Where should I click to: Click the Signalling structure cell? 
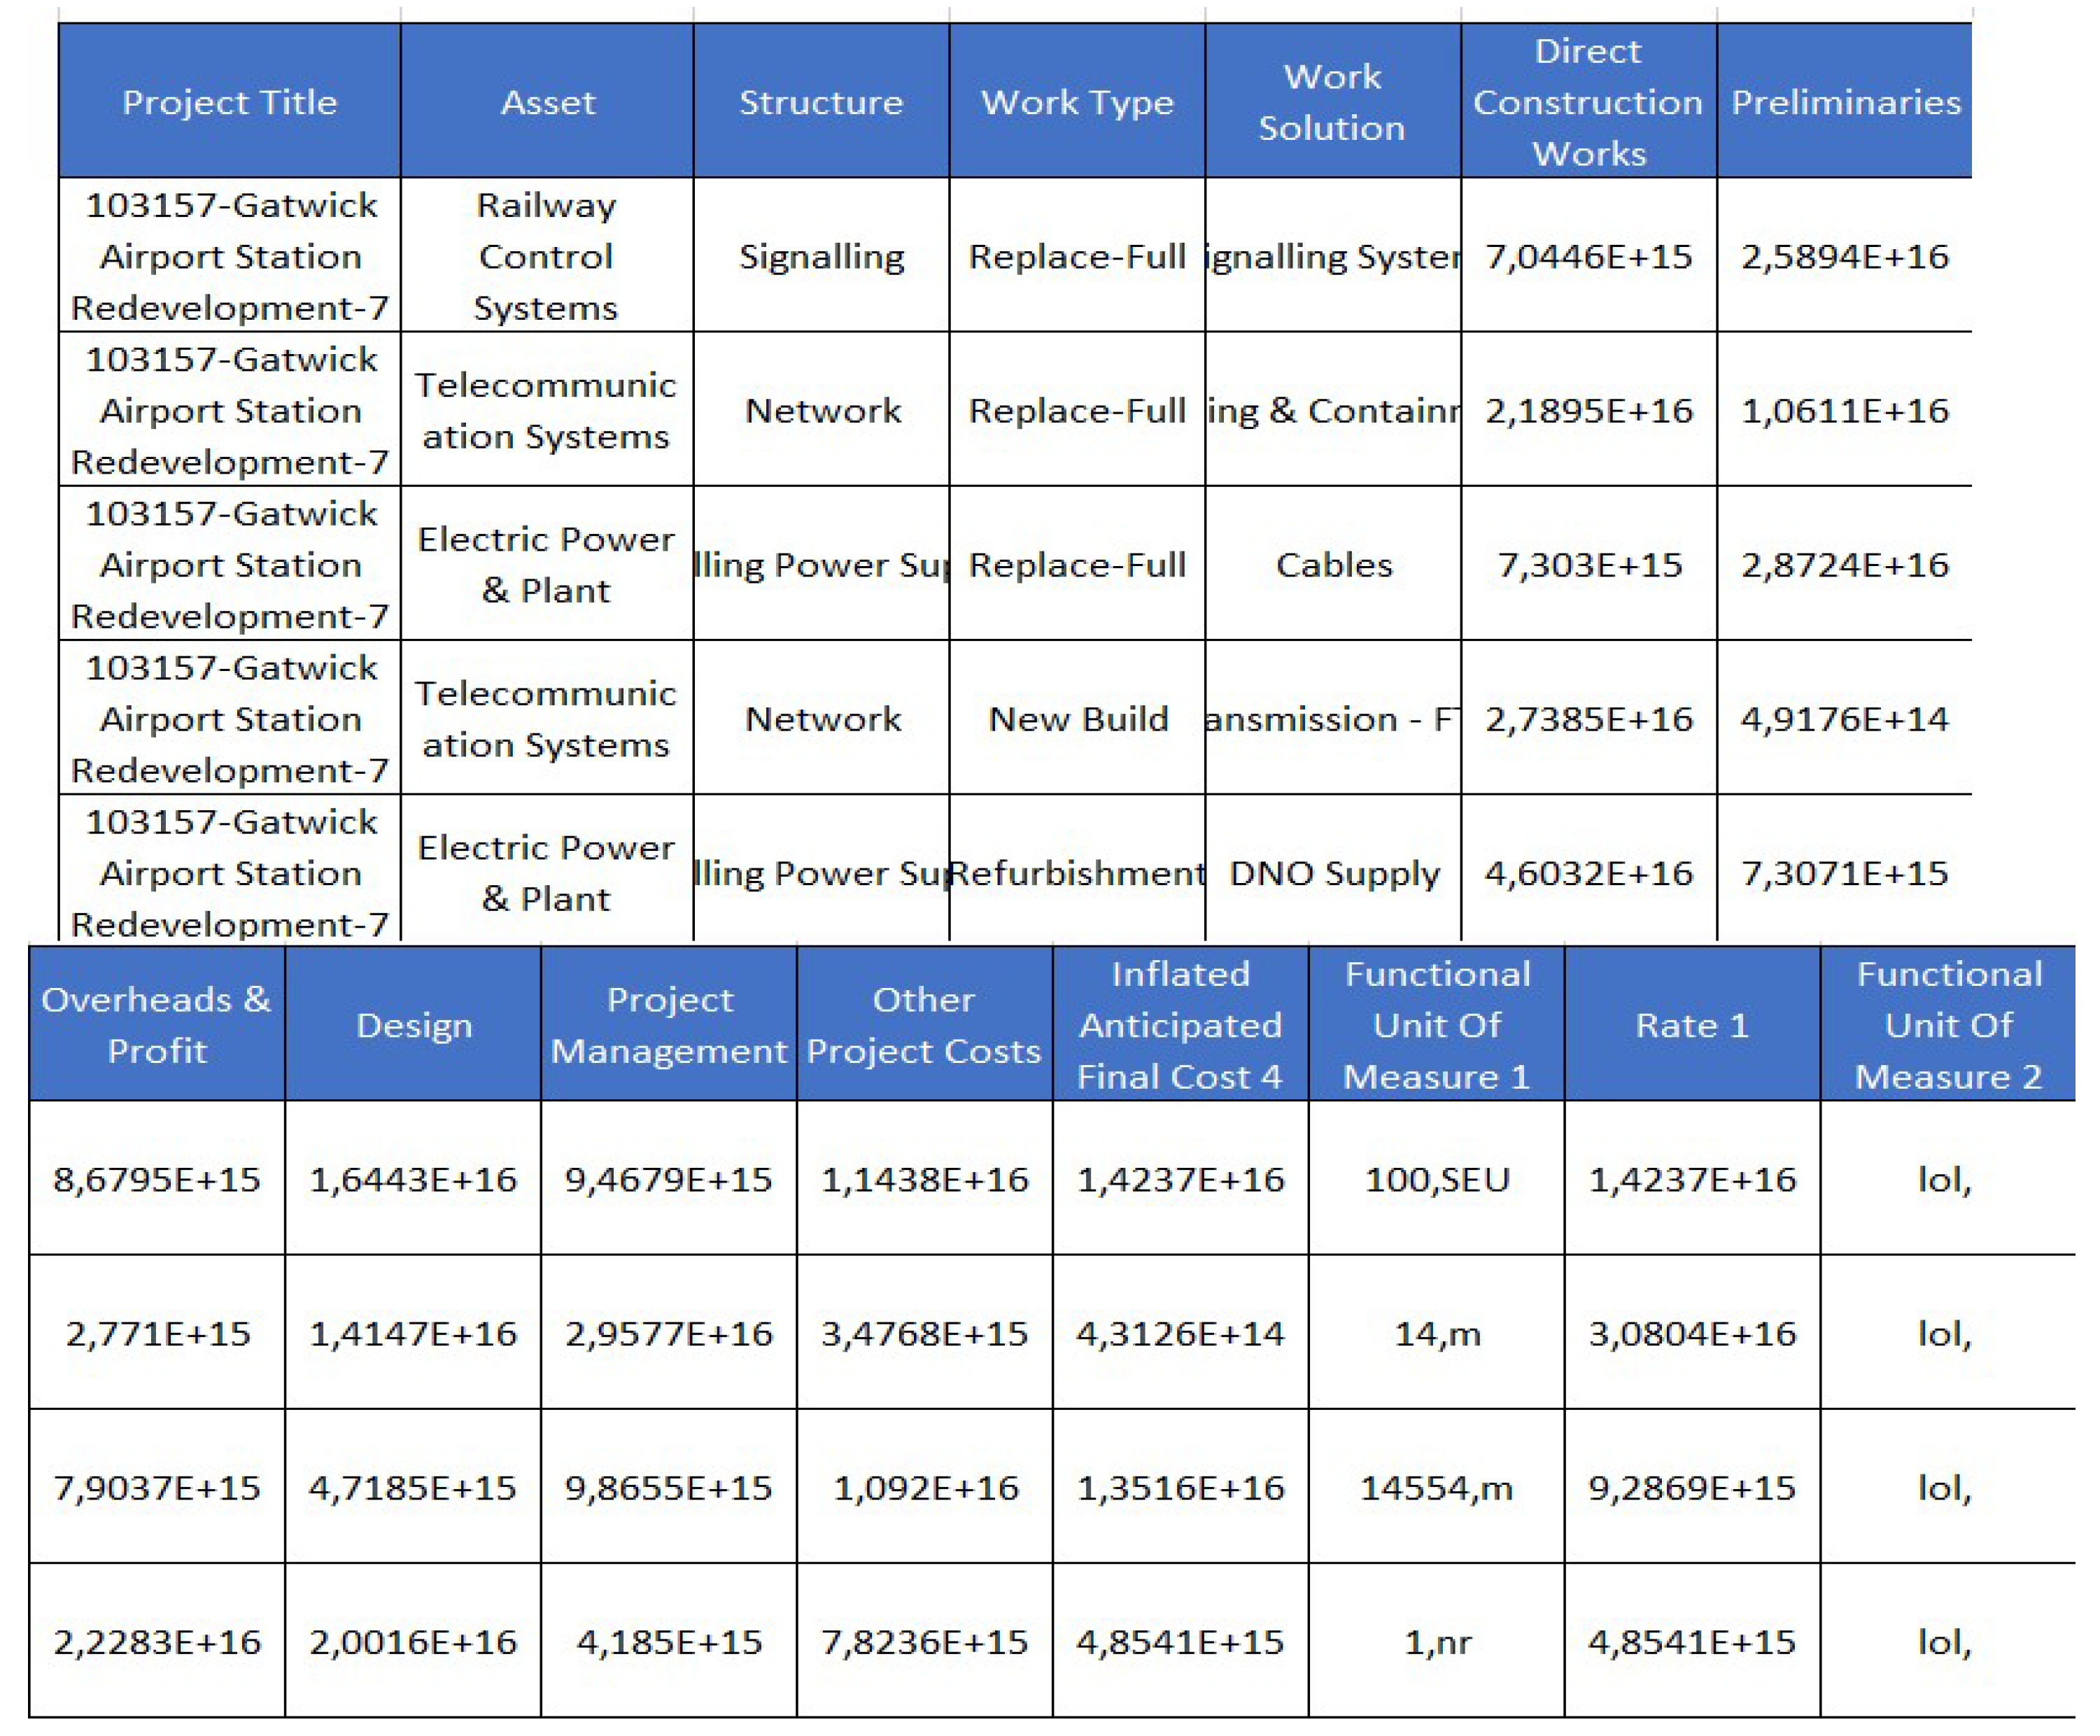(821, 257)
